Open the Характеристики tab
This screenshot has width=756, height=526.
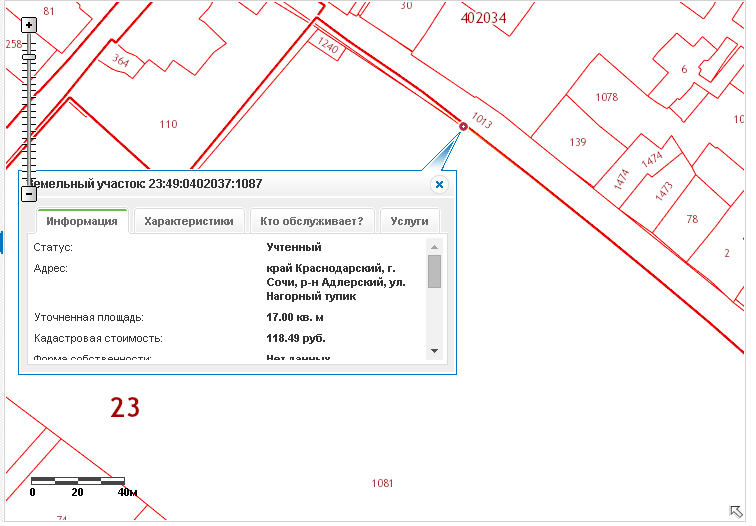click(189, 221)
